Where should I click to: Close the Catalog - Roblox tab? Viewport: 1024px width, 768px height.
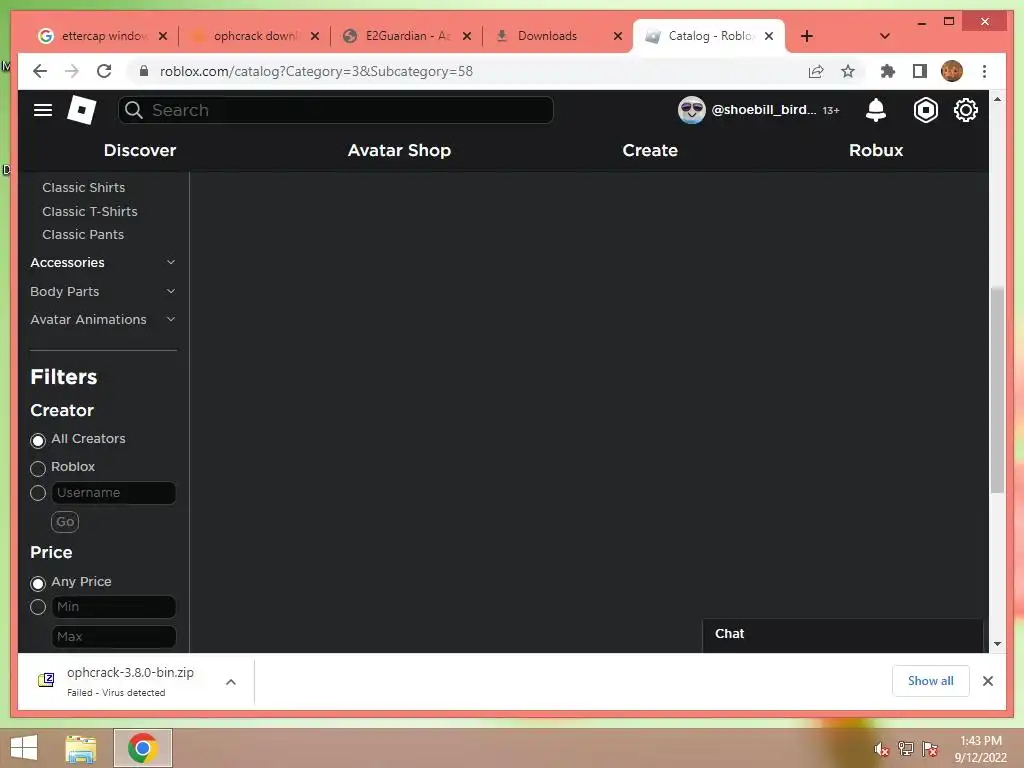[769, 36]
